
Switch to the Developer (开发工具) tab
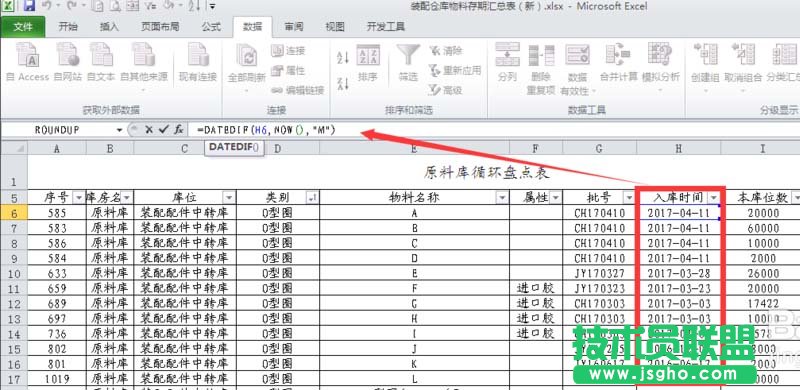(x=386, y=27)
